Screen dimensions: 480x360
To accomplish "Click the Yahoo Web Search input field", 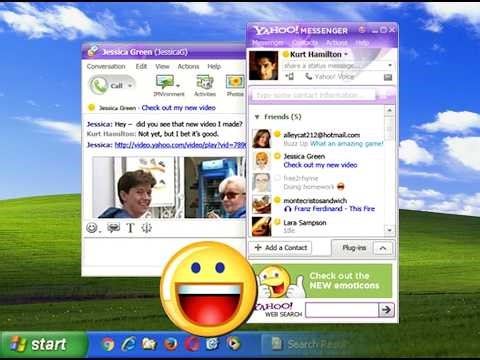I will pyautogui.click(x=342, y=310).
